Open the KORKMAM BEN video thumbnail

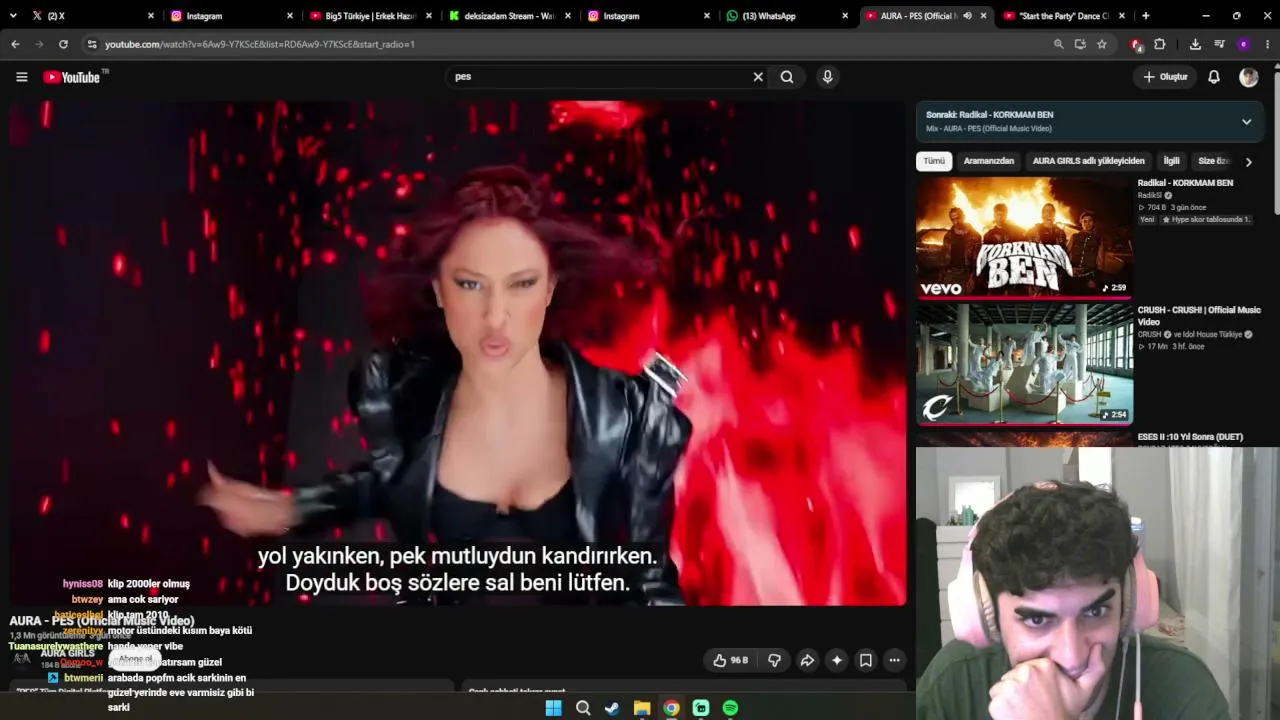(x=1024, y=237)
